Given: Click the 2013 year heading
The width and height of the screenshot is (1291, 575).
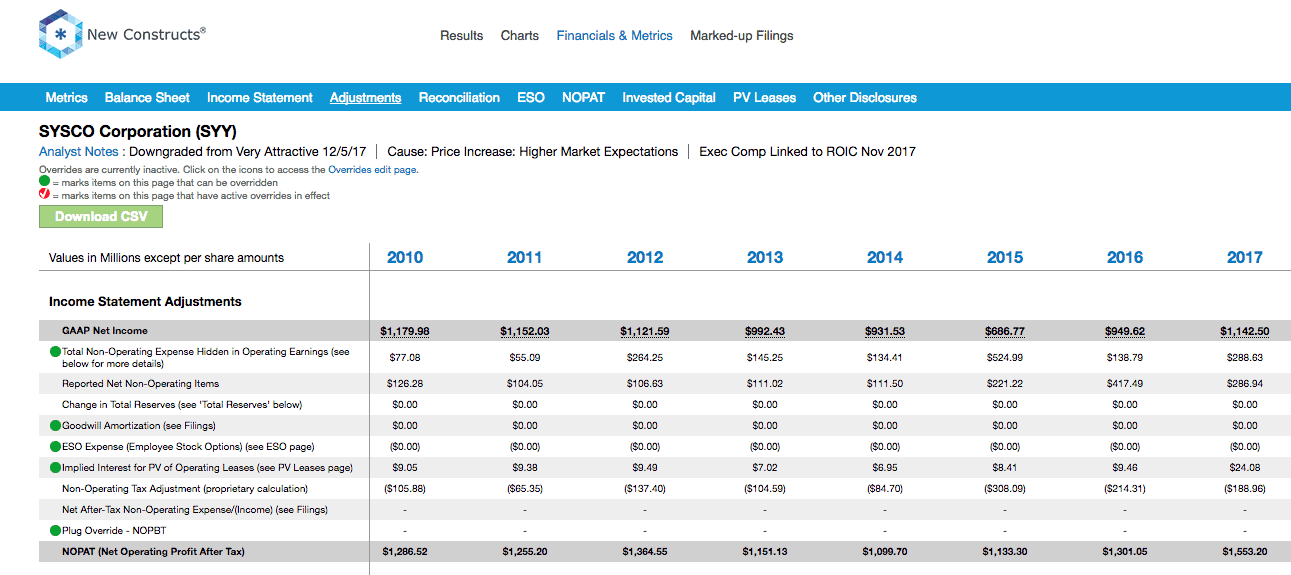Looking at the screenshot, I should [x=765, y=258].
